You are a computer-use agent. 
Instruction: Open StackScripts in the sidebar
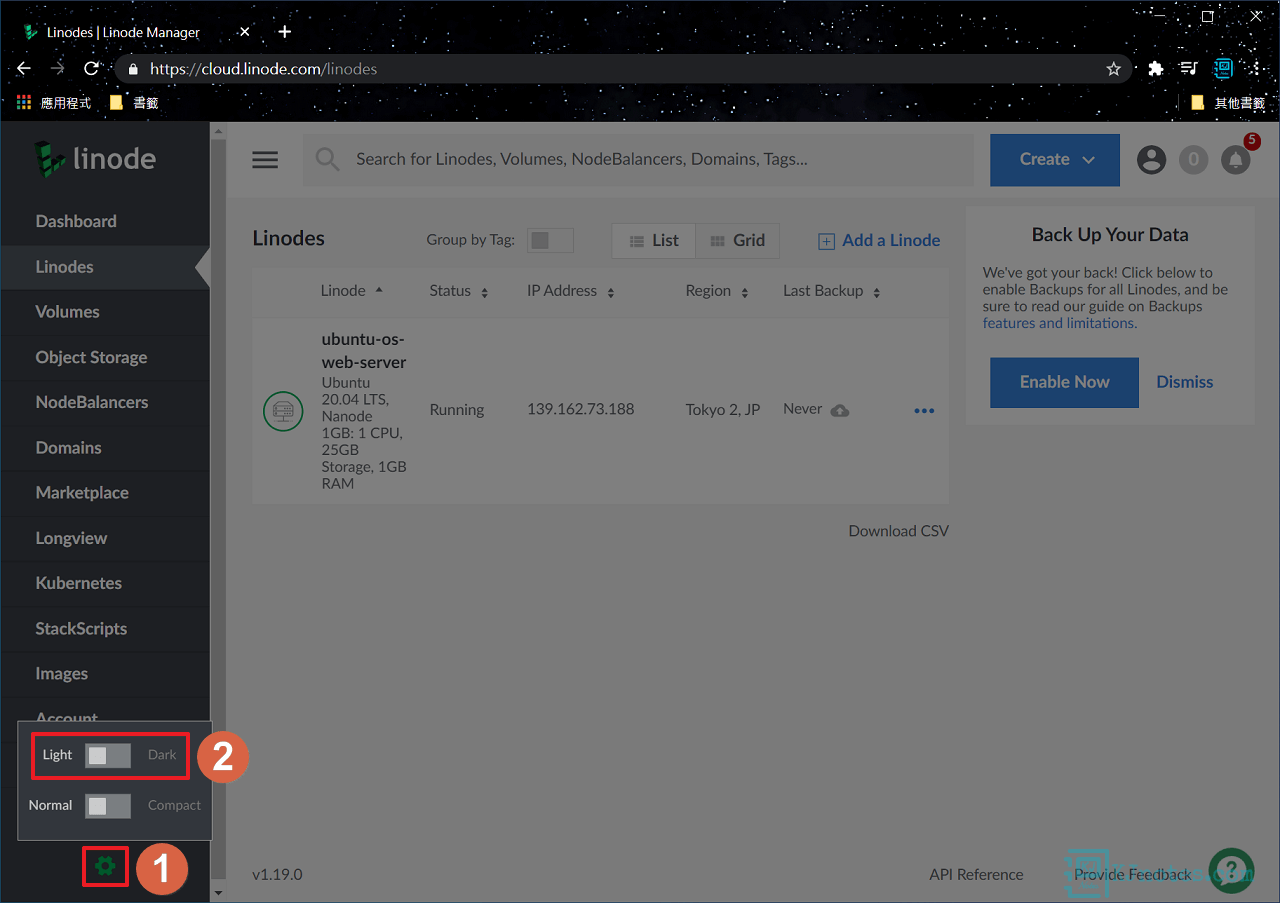pos(105,629)
